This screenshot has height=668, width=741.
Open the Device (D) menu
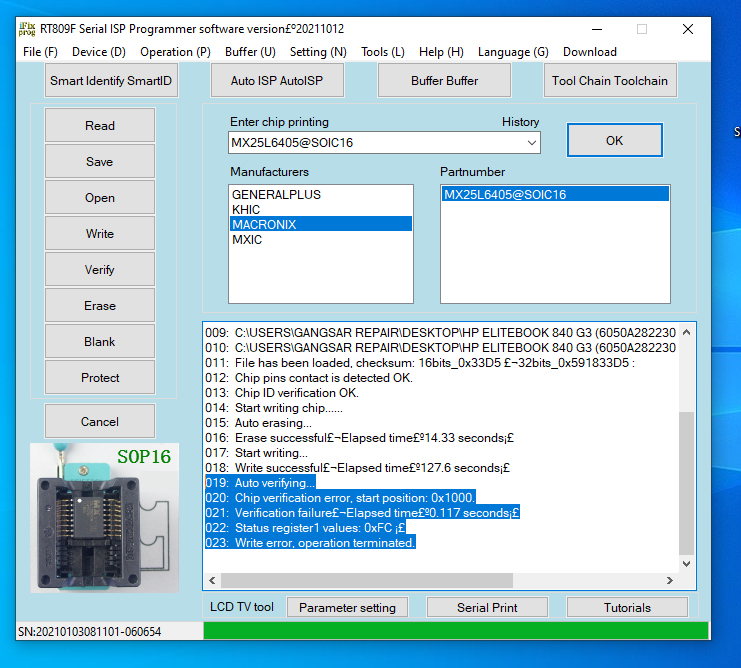tap(99, 52)
